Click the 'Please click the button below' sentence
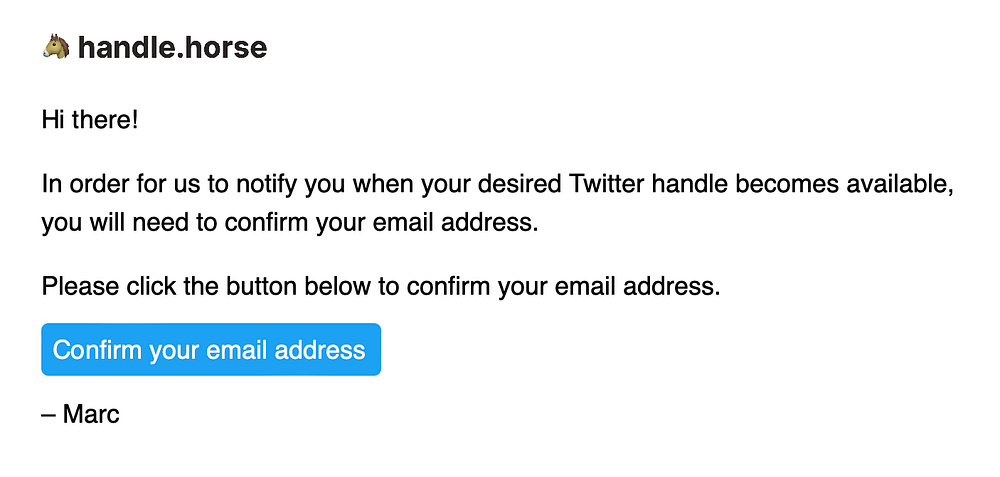 (x=380, y=287)
